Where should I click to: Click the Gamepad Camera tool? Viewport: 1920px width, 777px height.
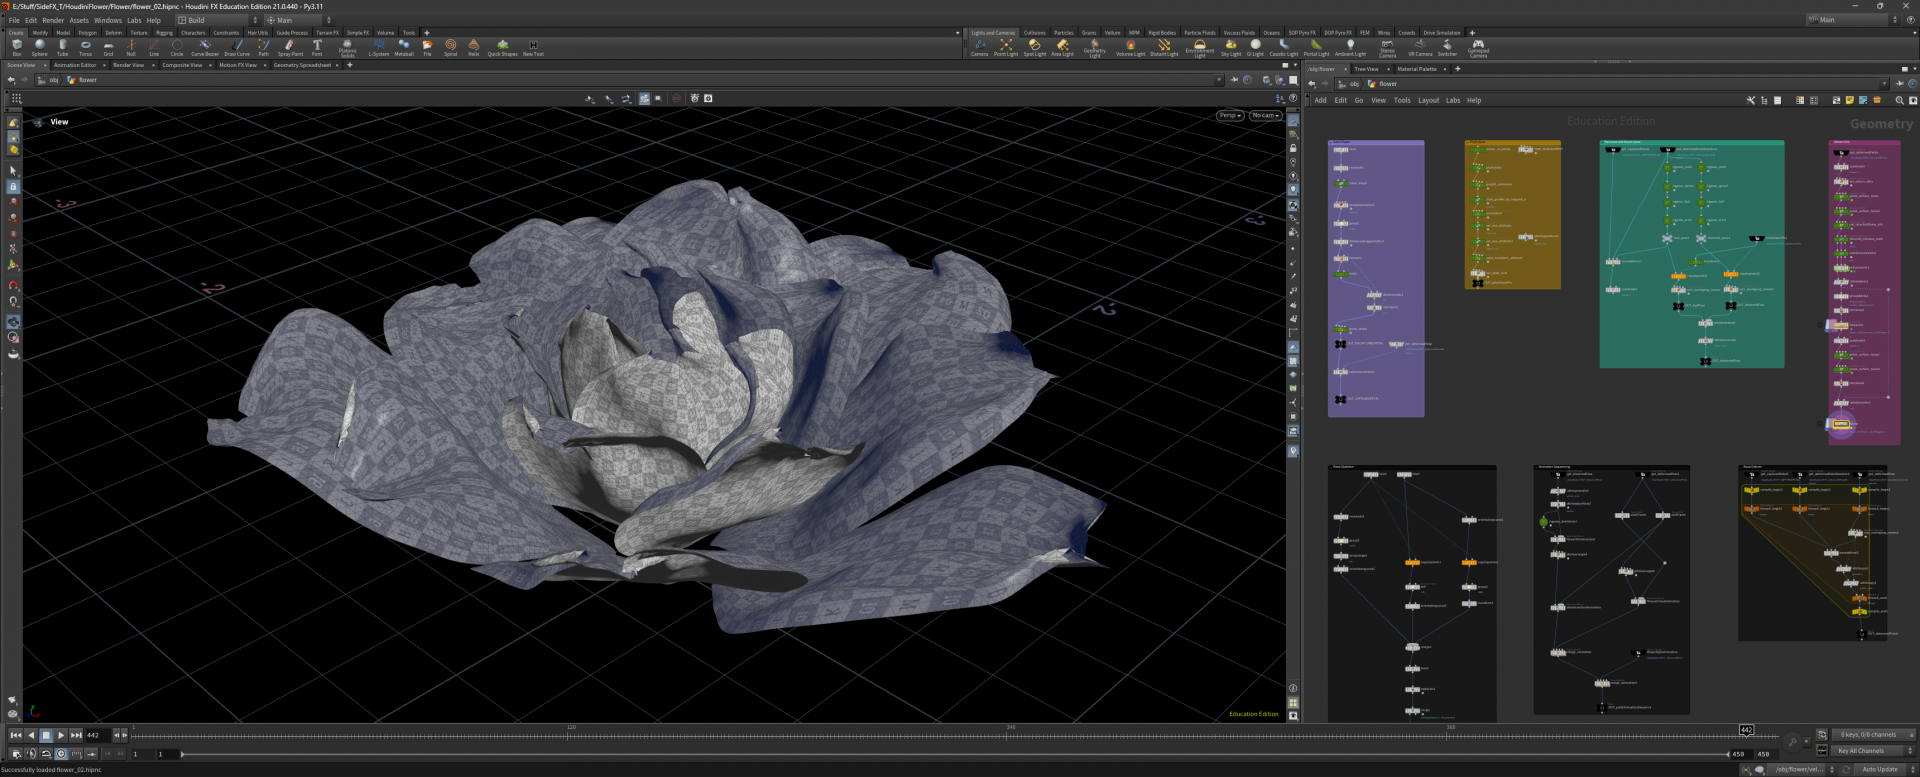(1478, 46)
